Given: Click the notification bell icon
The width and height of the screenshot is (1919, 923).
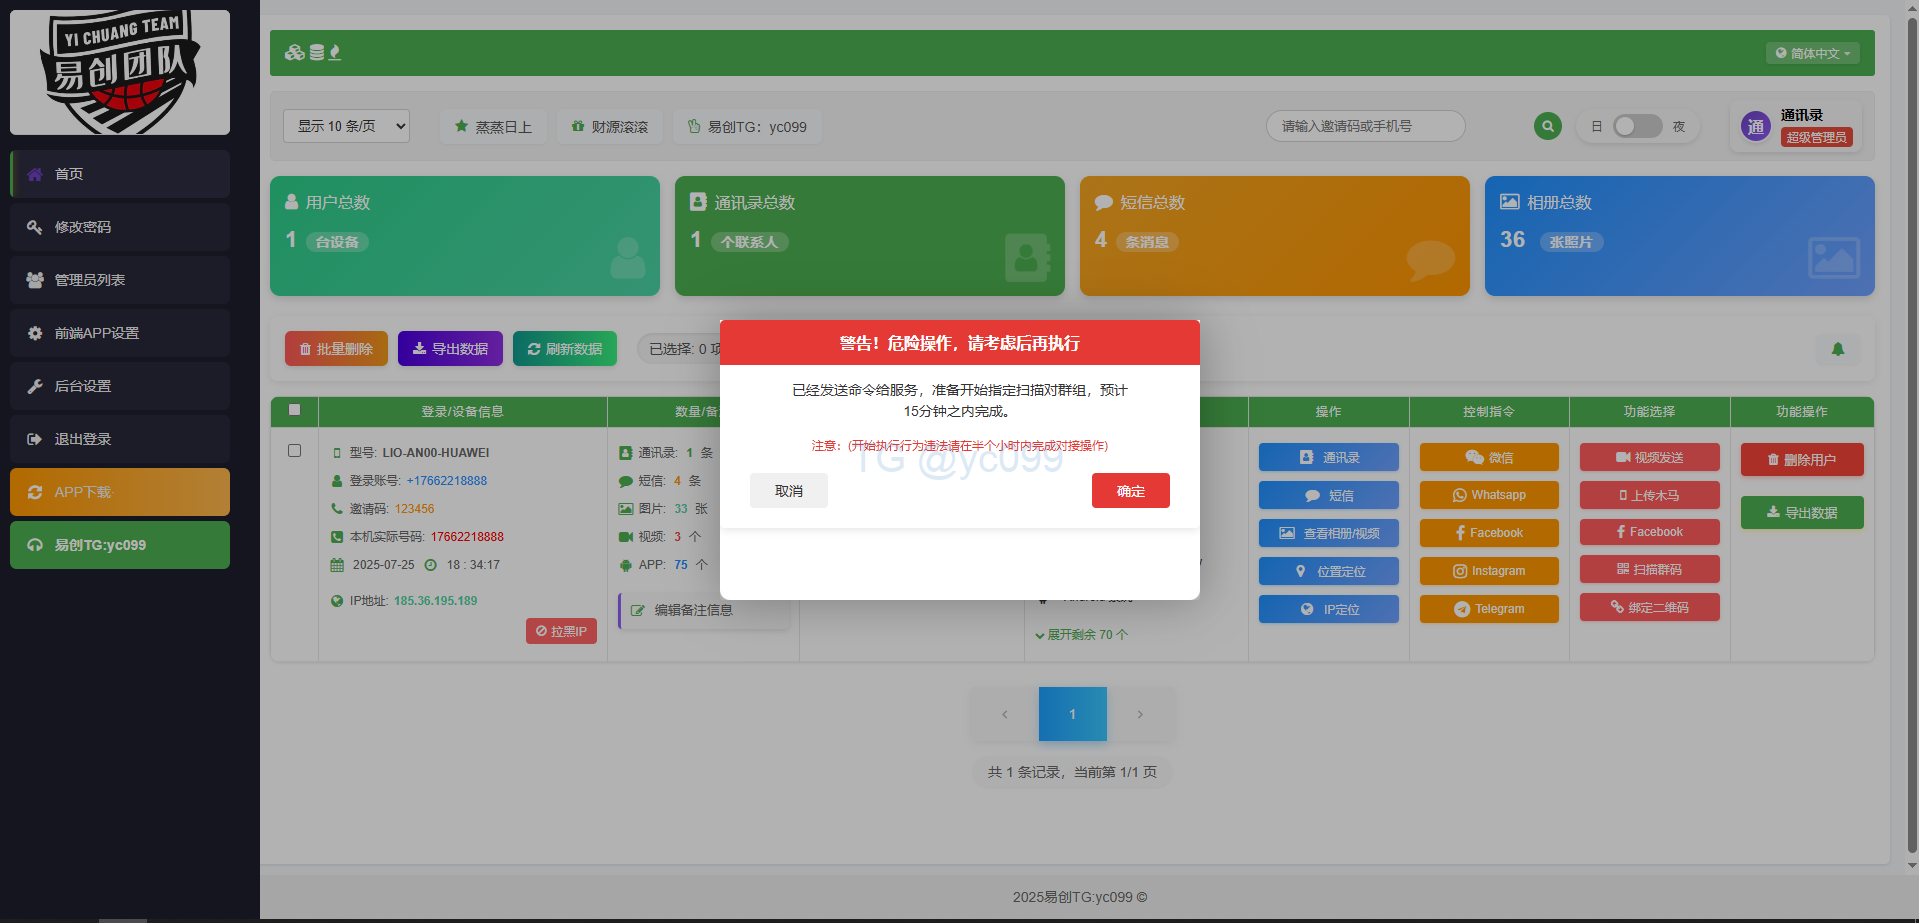Looking at the screenshot, I should click(1837, 349).
